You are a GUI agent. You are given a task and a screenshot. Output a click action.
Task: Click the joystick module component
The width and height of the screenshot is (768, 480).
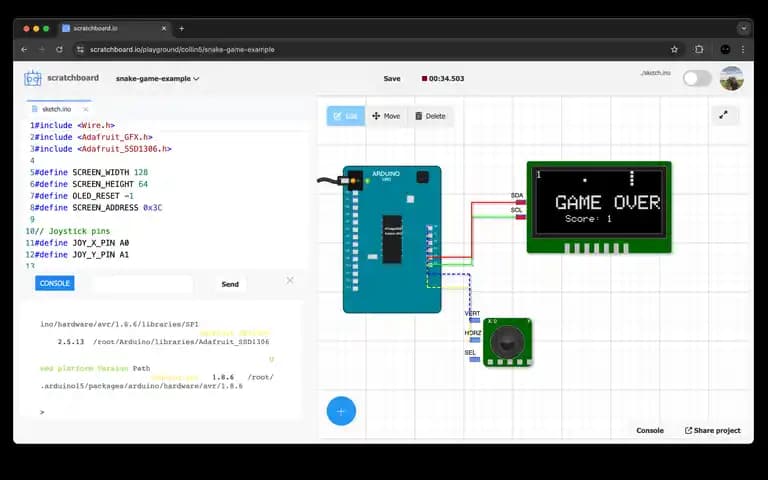[507, 342]
